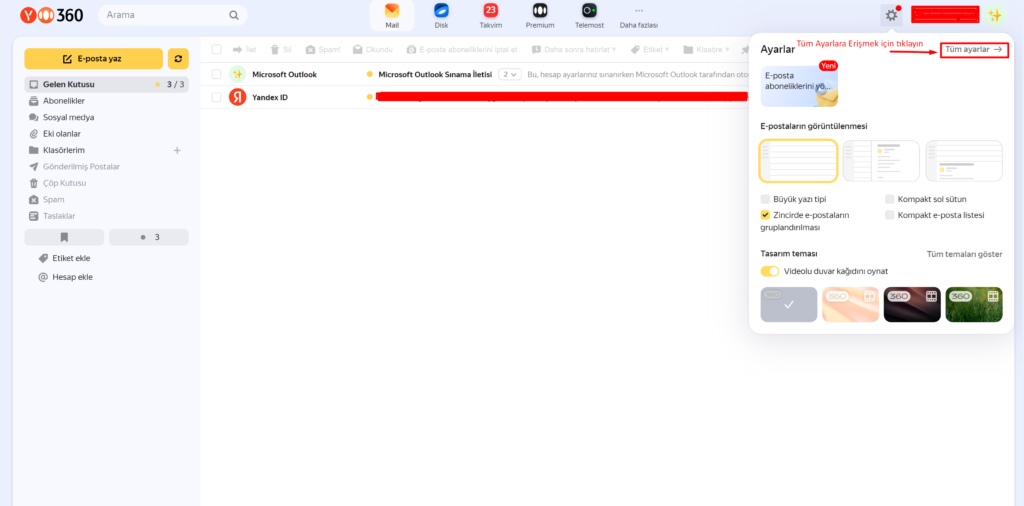Toggle Videolu duvar kağıdını oynat switch
The image size is (1024, 506).
pyautogui.click(x=770, y=271)
